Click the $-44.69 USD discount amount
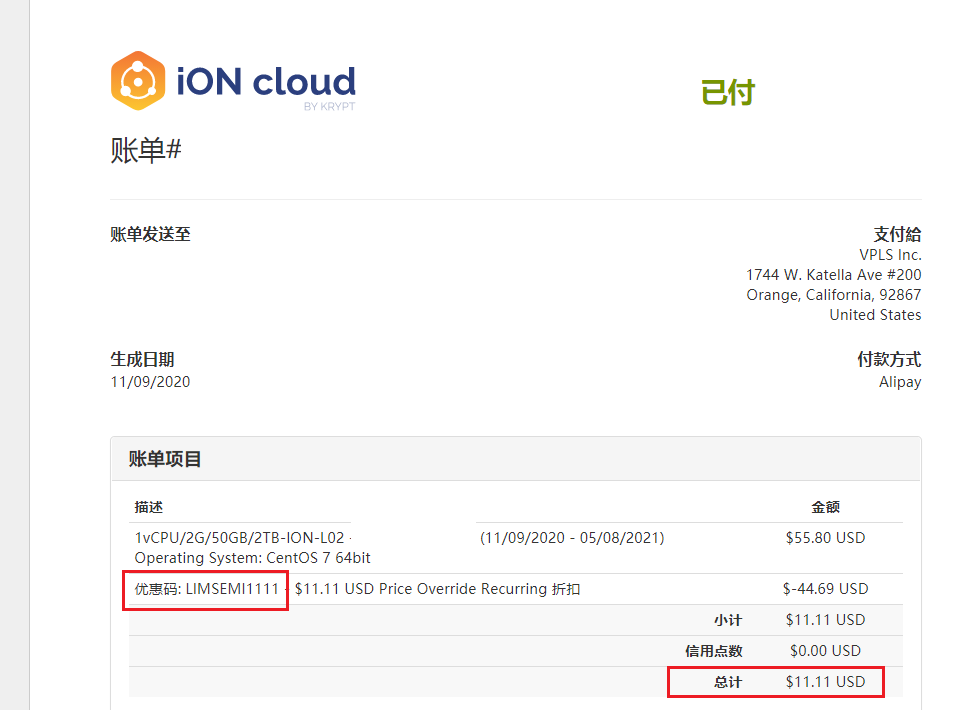 click(825, 589)
